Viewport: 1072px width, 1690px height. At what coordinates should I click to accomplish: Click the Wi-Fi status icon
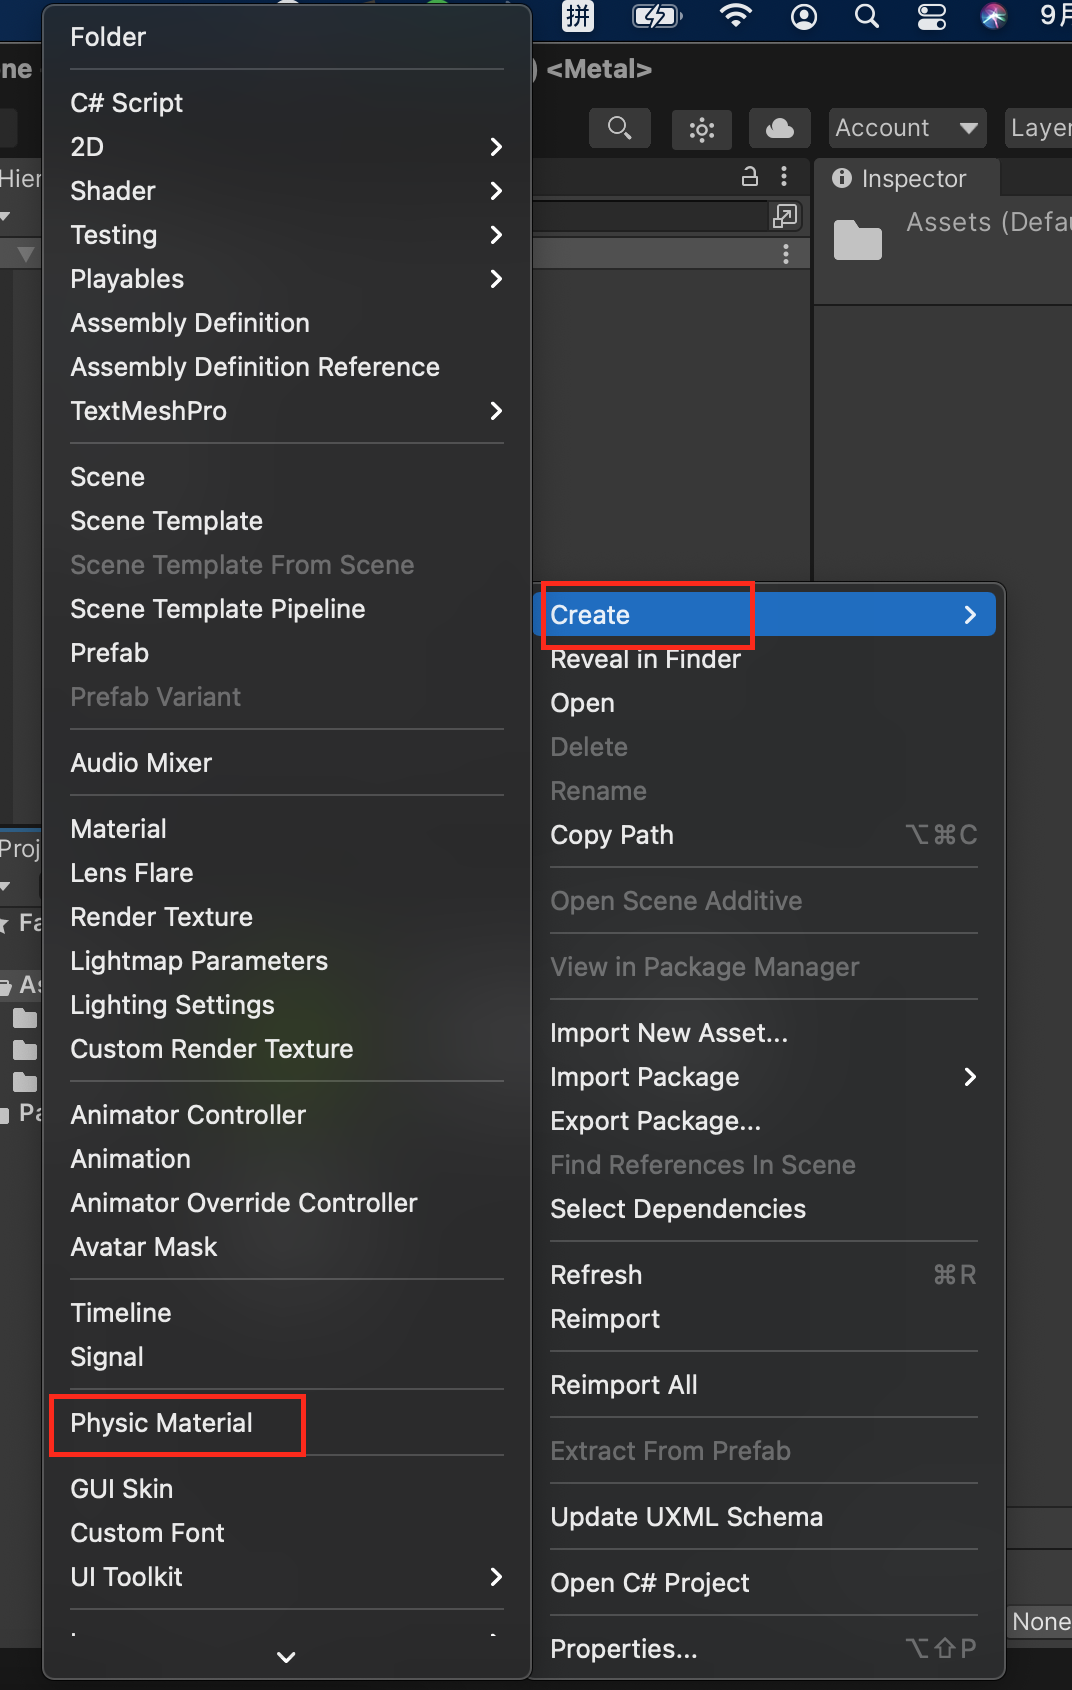736,16
